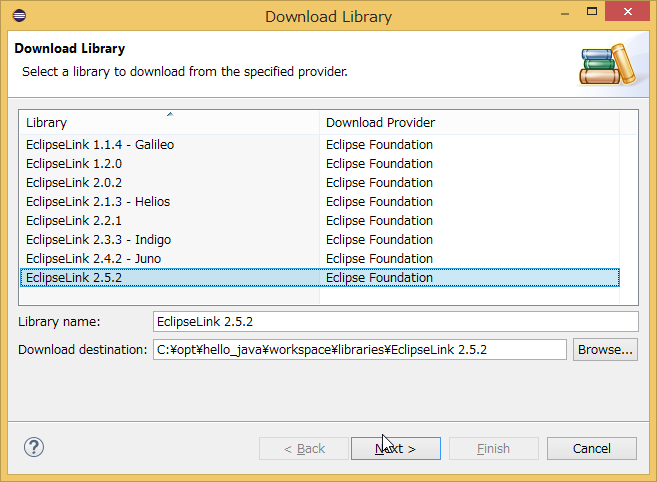Select EclipseLink 2.1.3 - Helios row
This screenshot has width=657, height=482.
coord(320,202)
